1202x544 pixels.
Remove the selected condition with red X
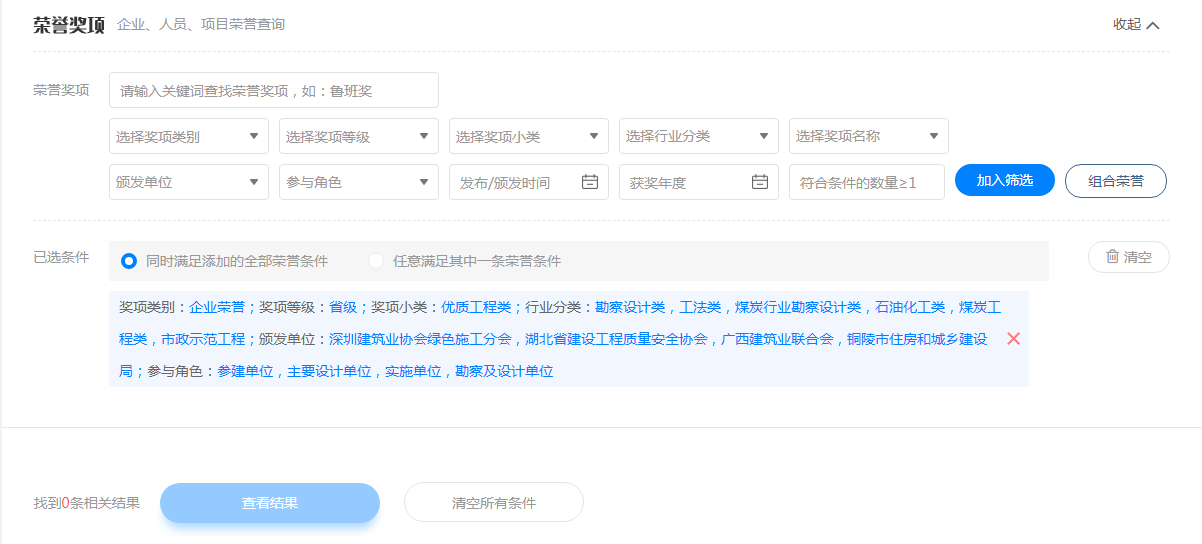(1013, 339)
